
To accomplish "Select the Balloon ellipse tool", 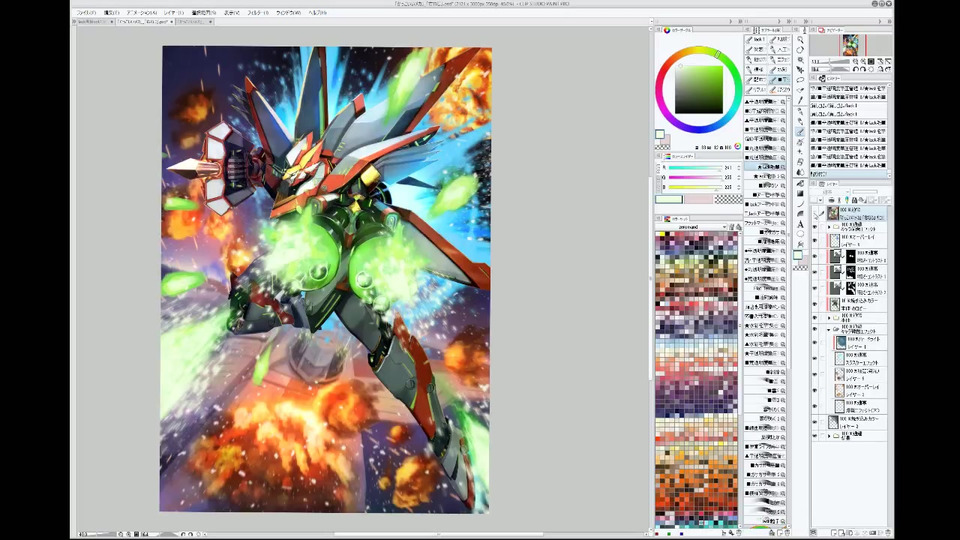I will (800, 234).
